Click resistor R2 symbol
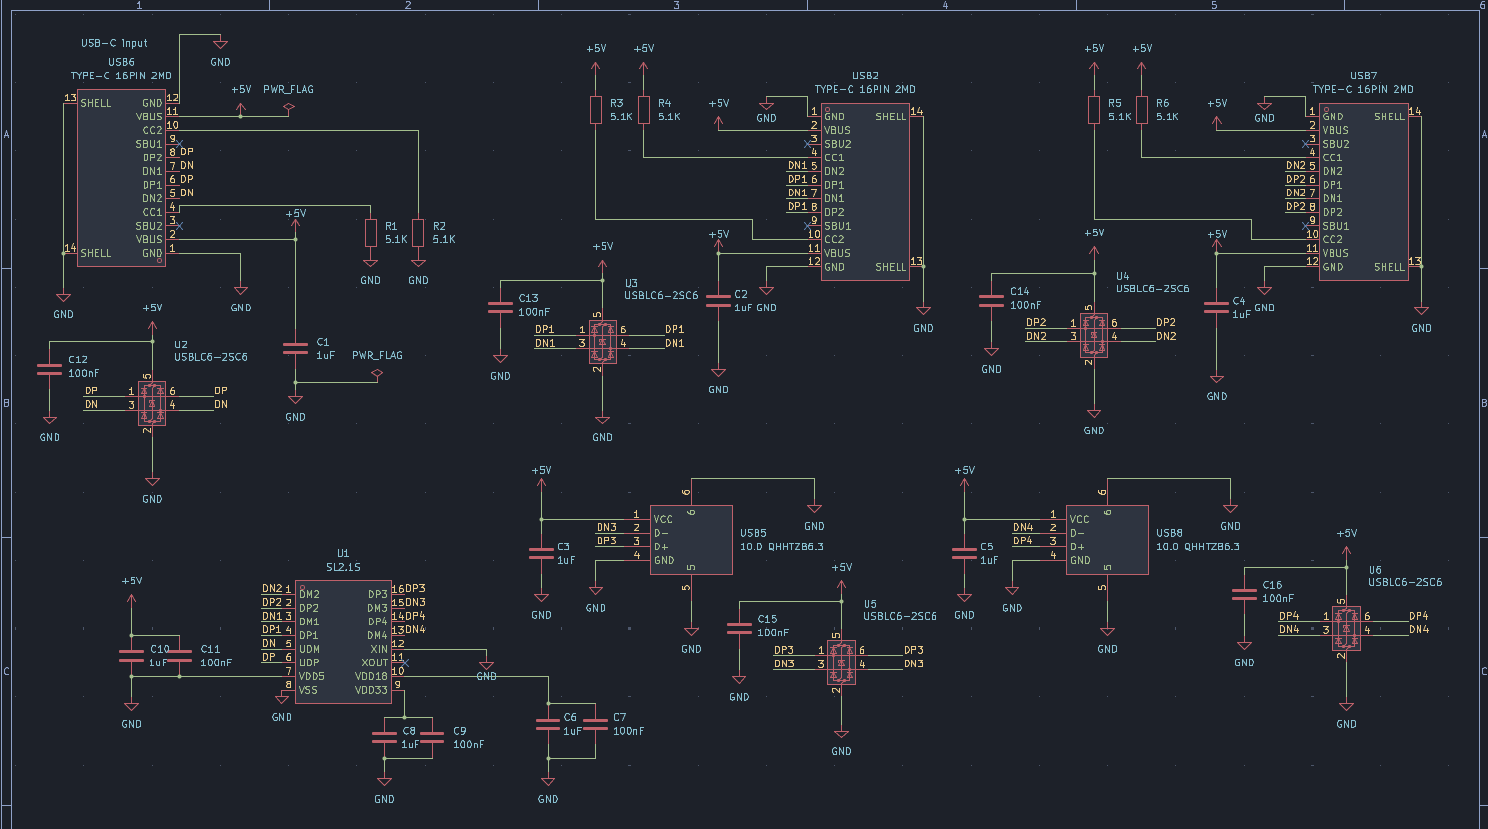The image size is (1488, 829). pos(418,233)
